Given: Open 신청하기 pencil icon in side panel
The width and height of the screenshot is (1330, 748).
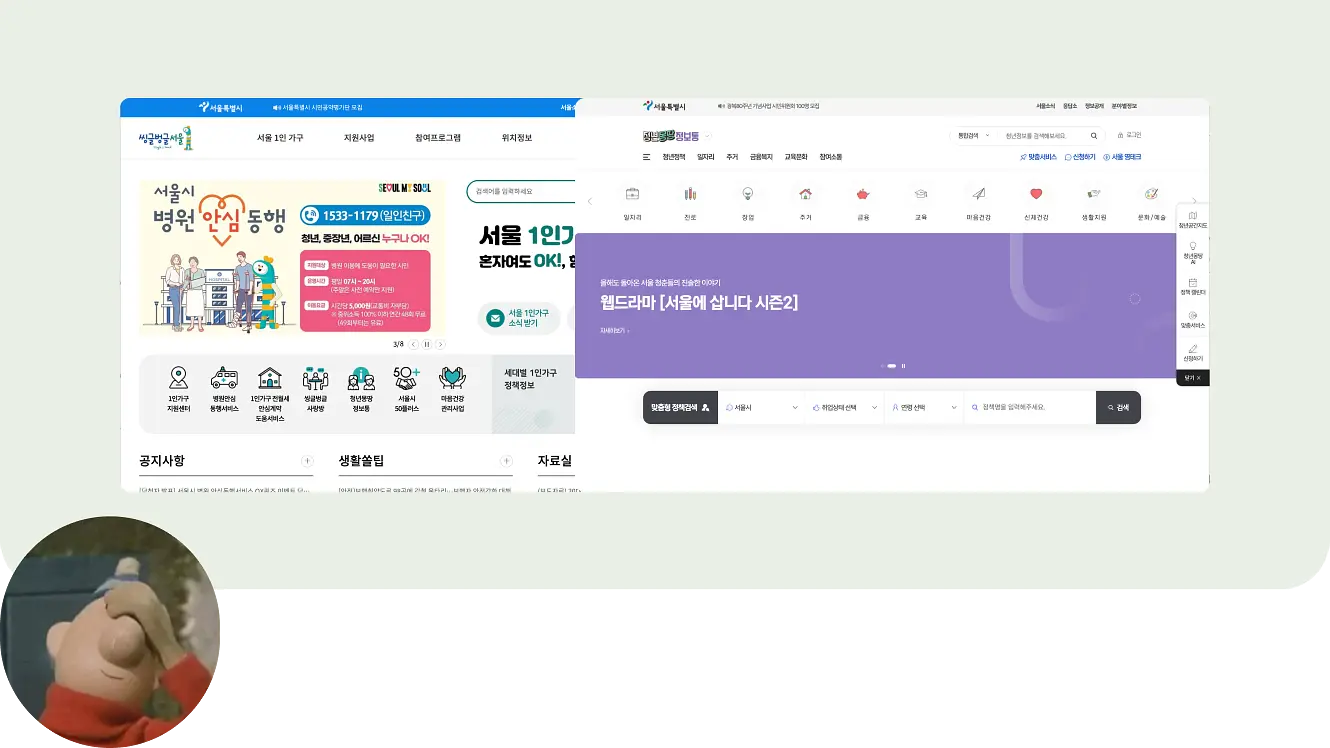Looking at the screenshot, I should click(x=1193, y=349).
